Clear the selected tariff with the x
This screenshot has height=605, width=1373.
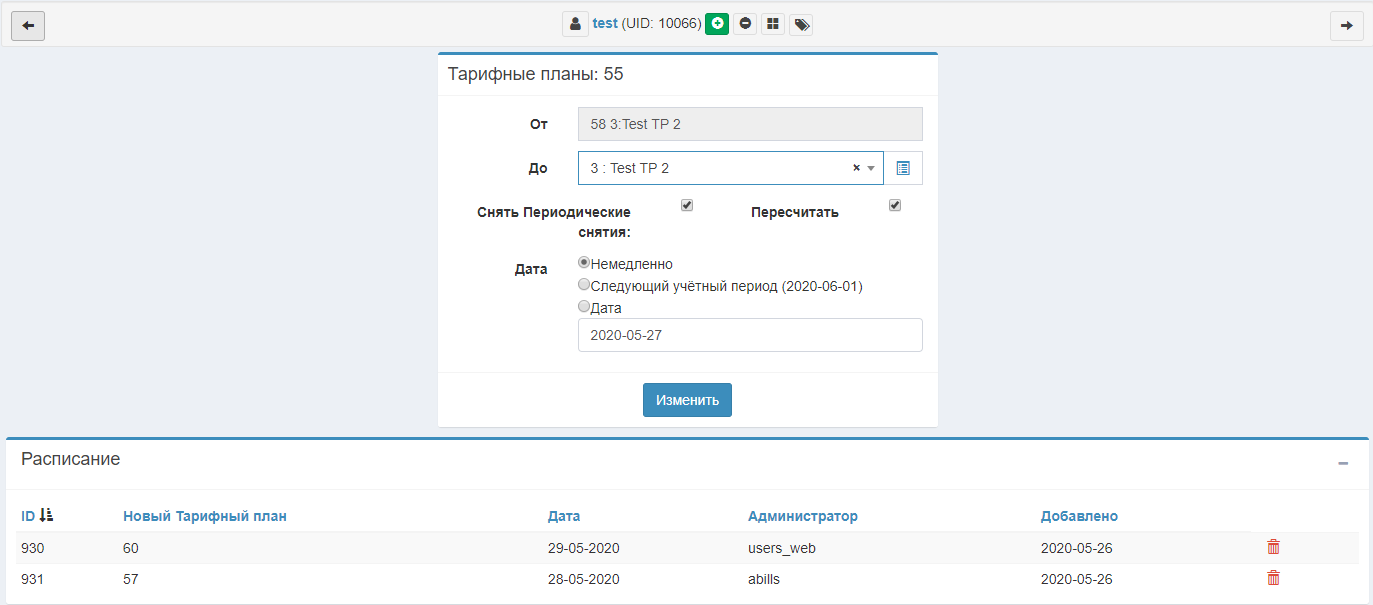(x=856, y=169)
